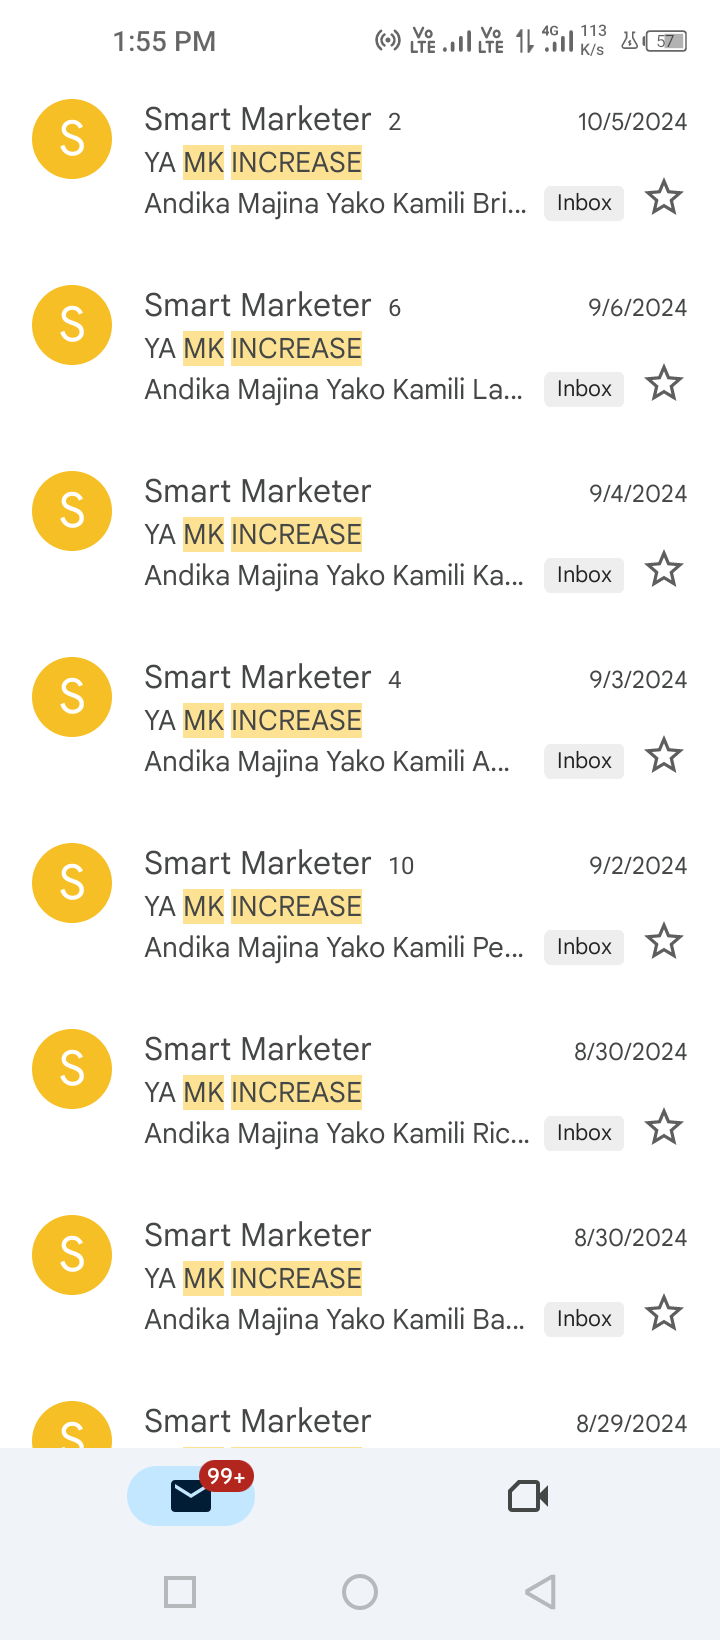Open recent apps with the square button
This screenshot has height=1640, width=720.
pos(180,1592)
